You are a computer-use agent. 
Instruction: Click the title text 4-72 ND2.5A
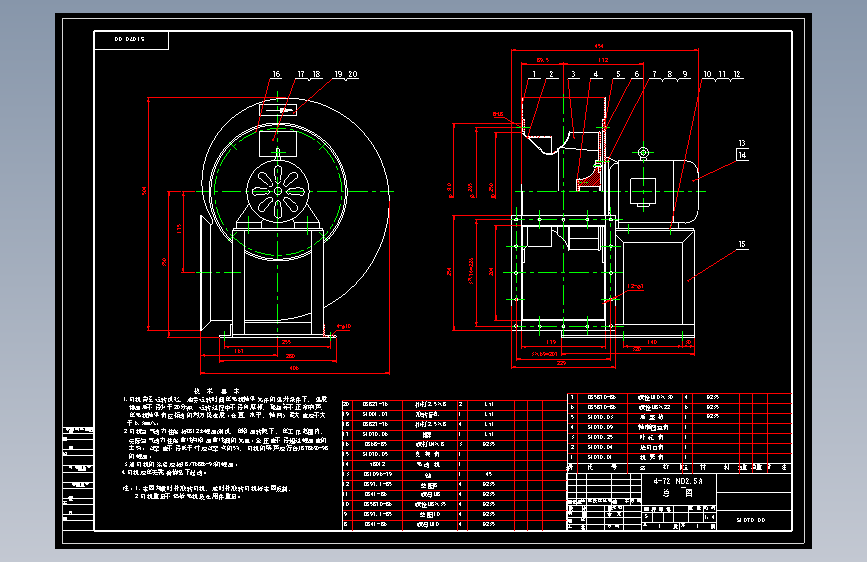(x=678, y=481)
